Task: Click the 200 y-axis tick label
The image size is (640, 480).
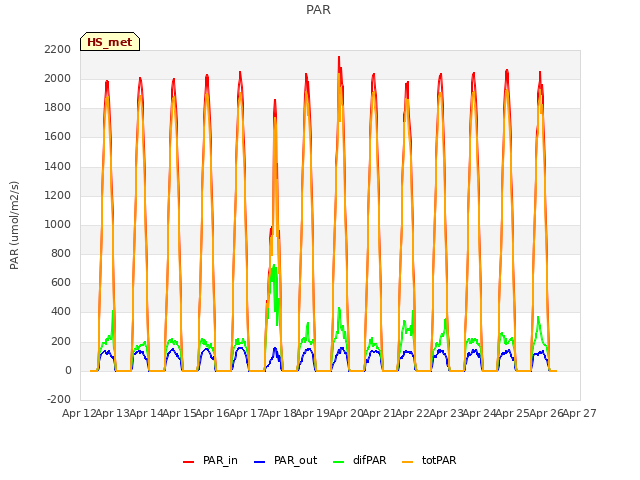Action: 61,342
